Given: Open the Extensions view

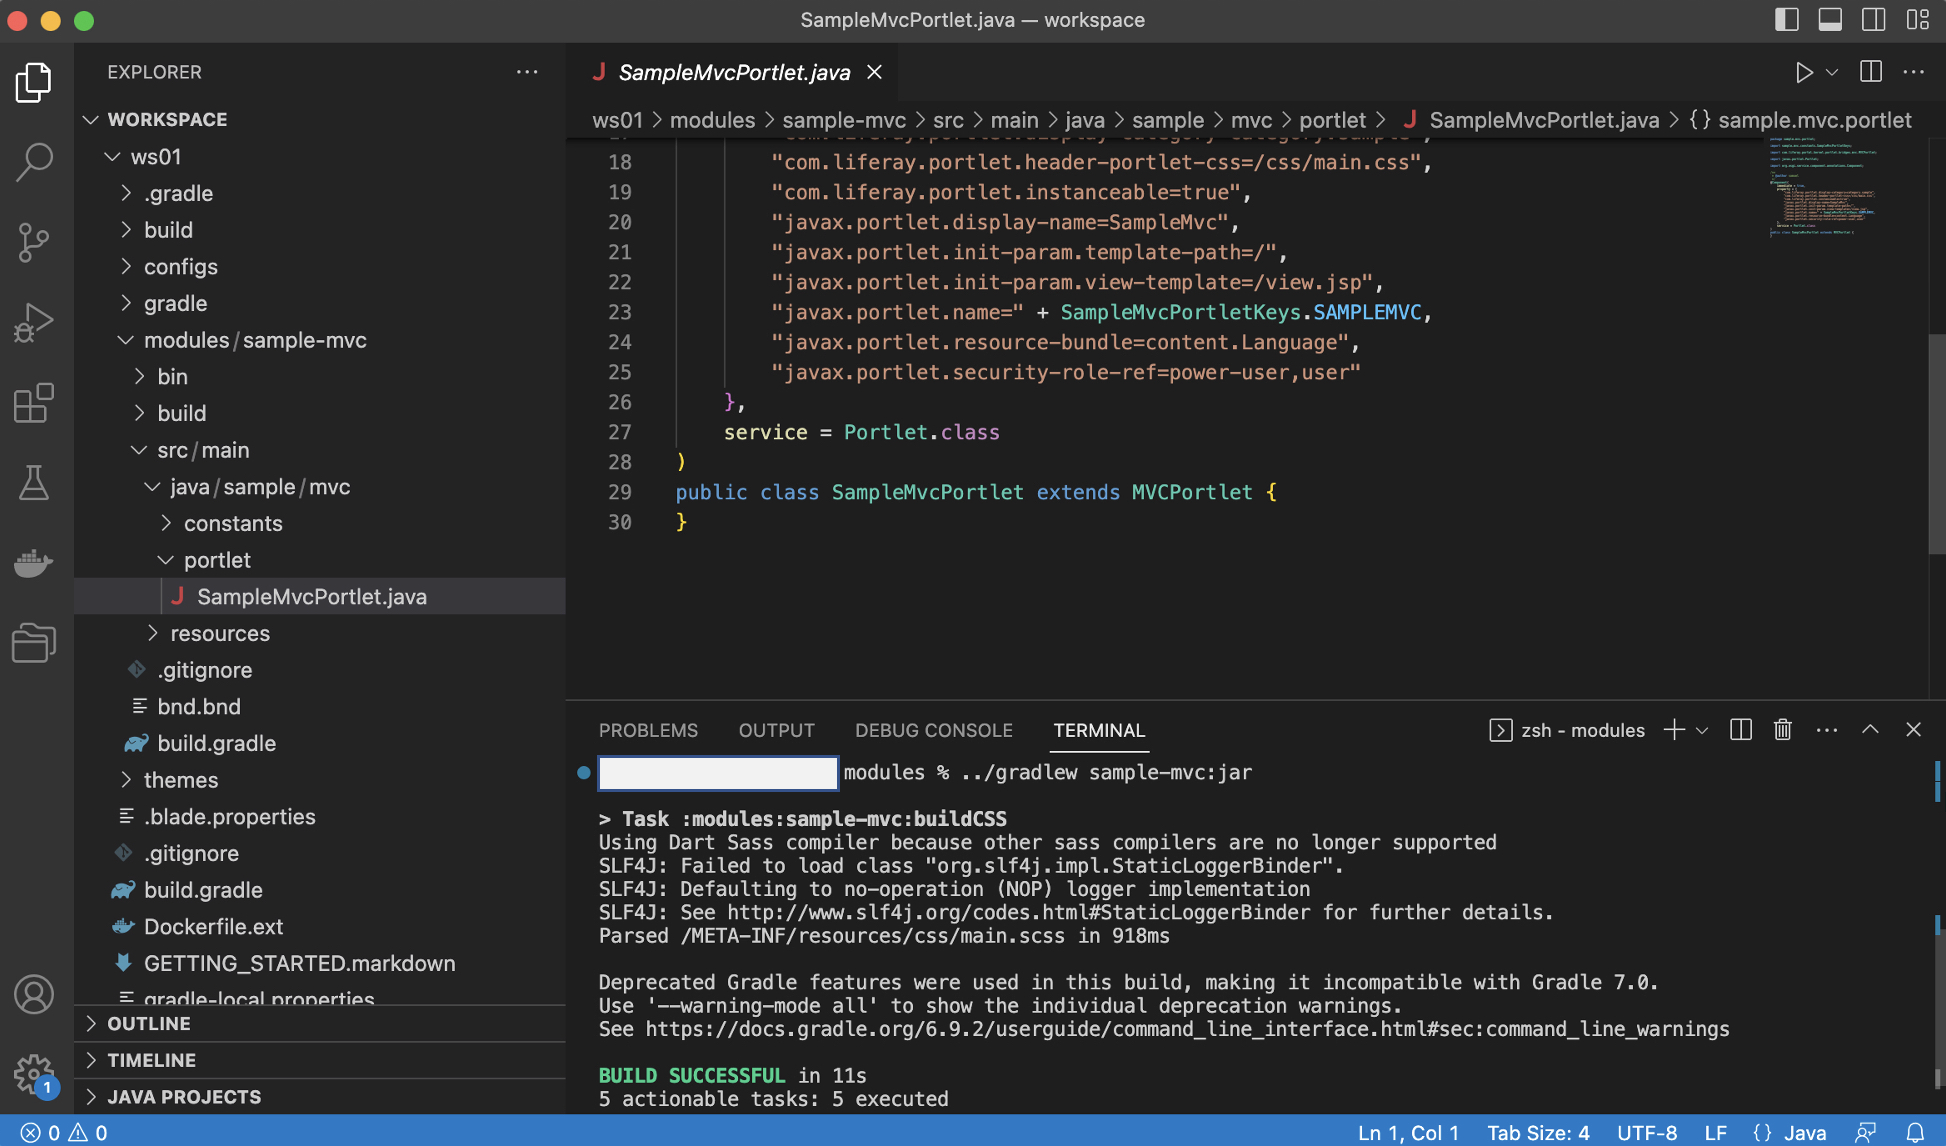Looking at the screenshot, I should [x=34, y=403].
